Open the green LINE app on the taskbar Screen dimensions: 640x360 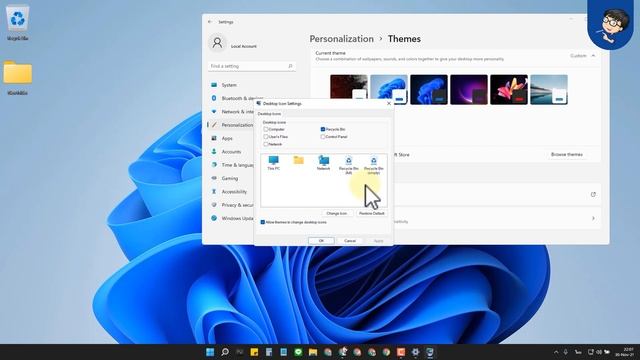tap(298, 352)
